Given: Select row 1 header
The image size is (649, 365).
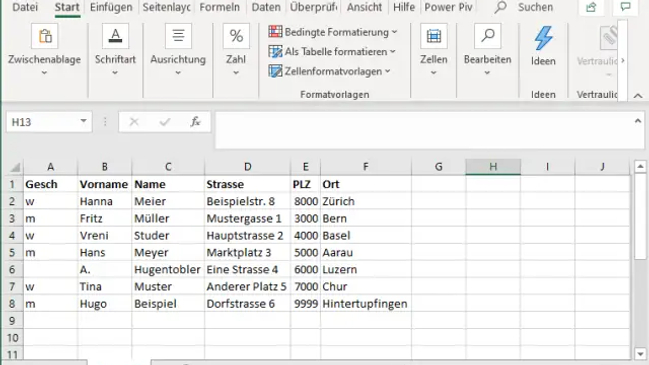Looking at the screenshot, I should tap(12, 184).
